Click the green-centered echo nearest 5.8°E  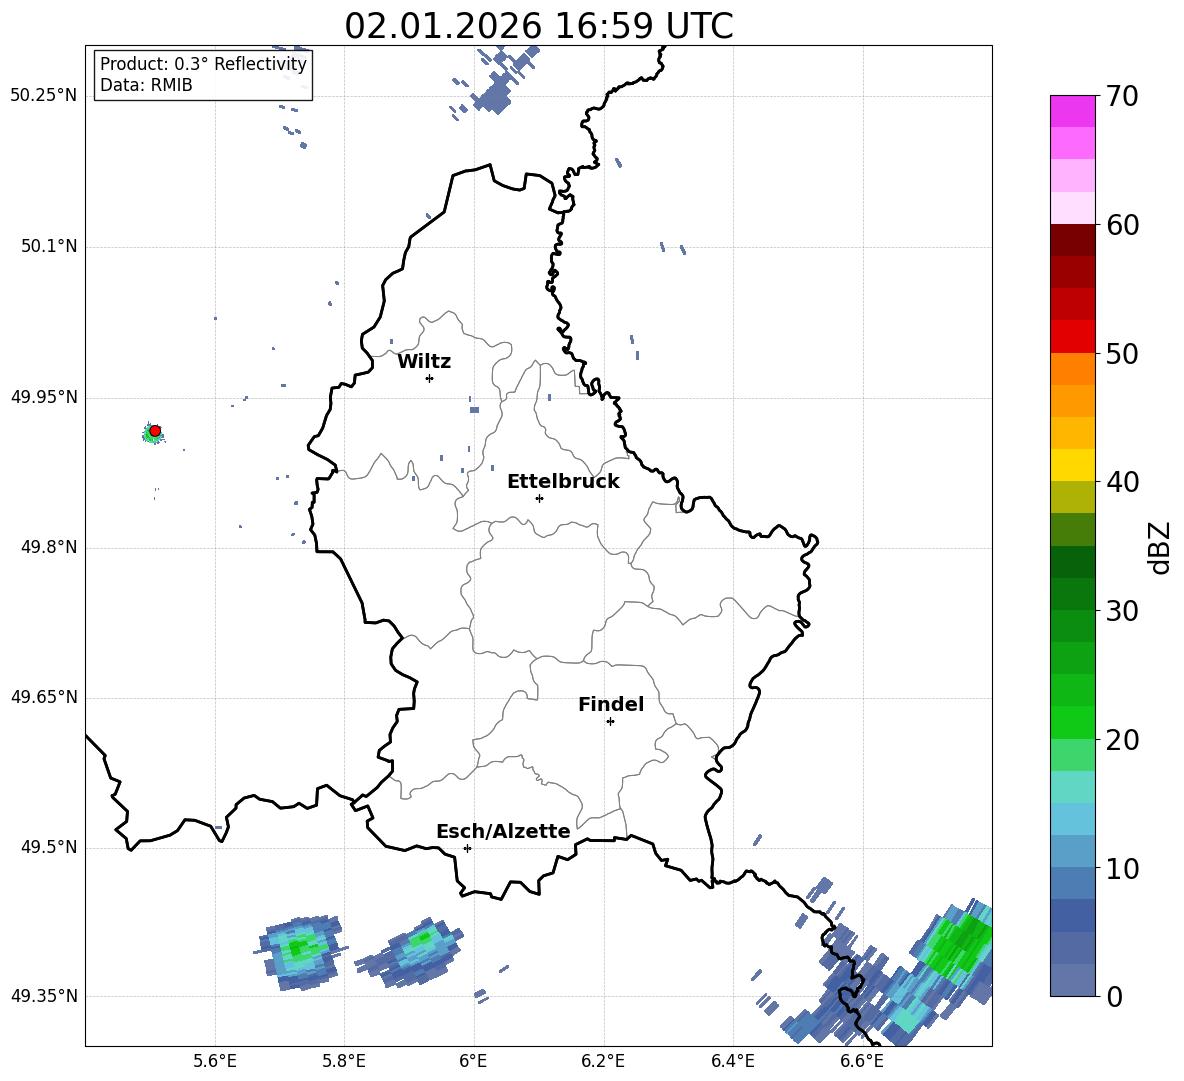click(x=301, y=951)
